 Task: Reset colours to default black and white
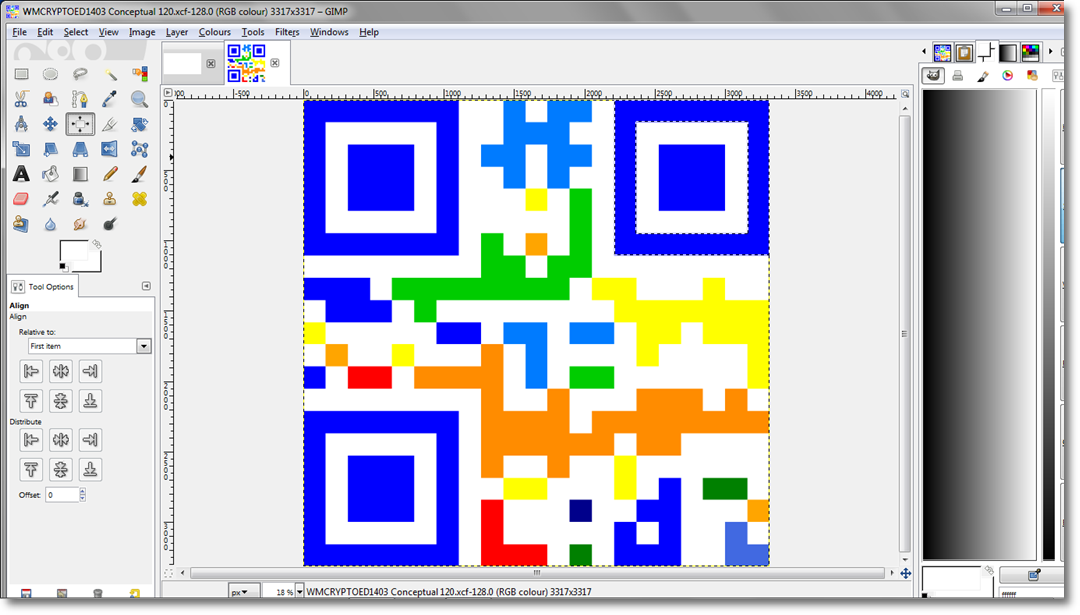tap(63, 267)
